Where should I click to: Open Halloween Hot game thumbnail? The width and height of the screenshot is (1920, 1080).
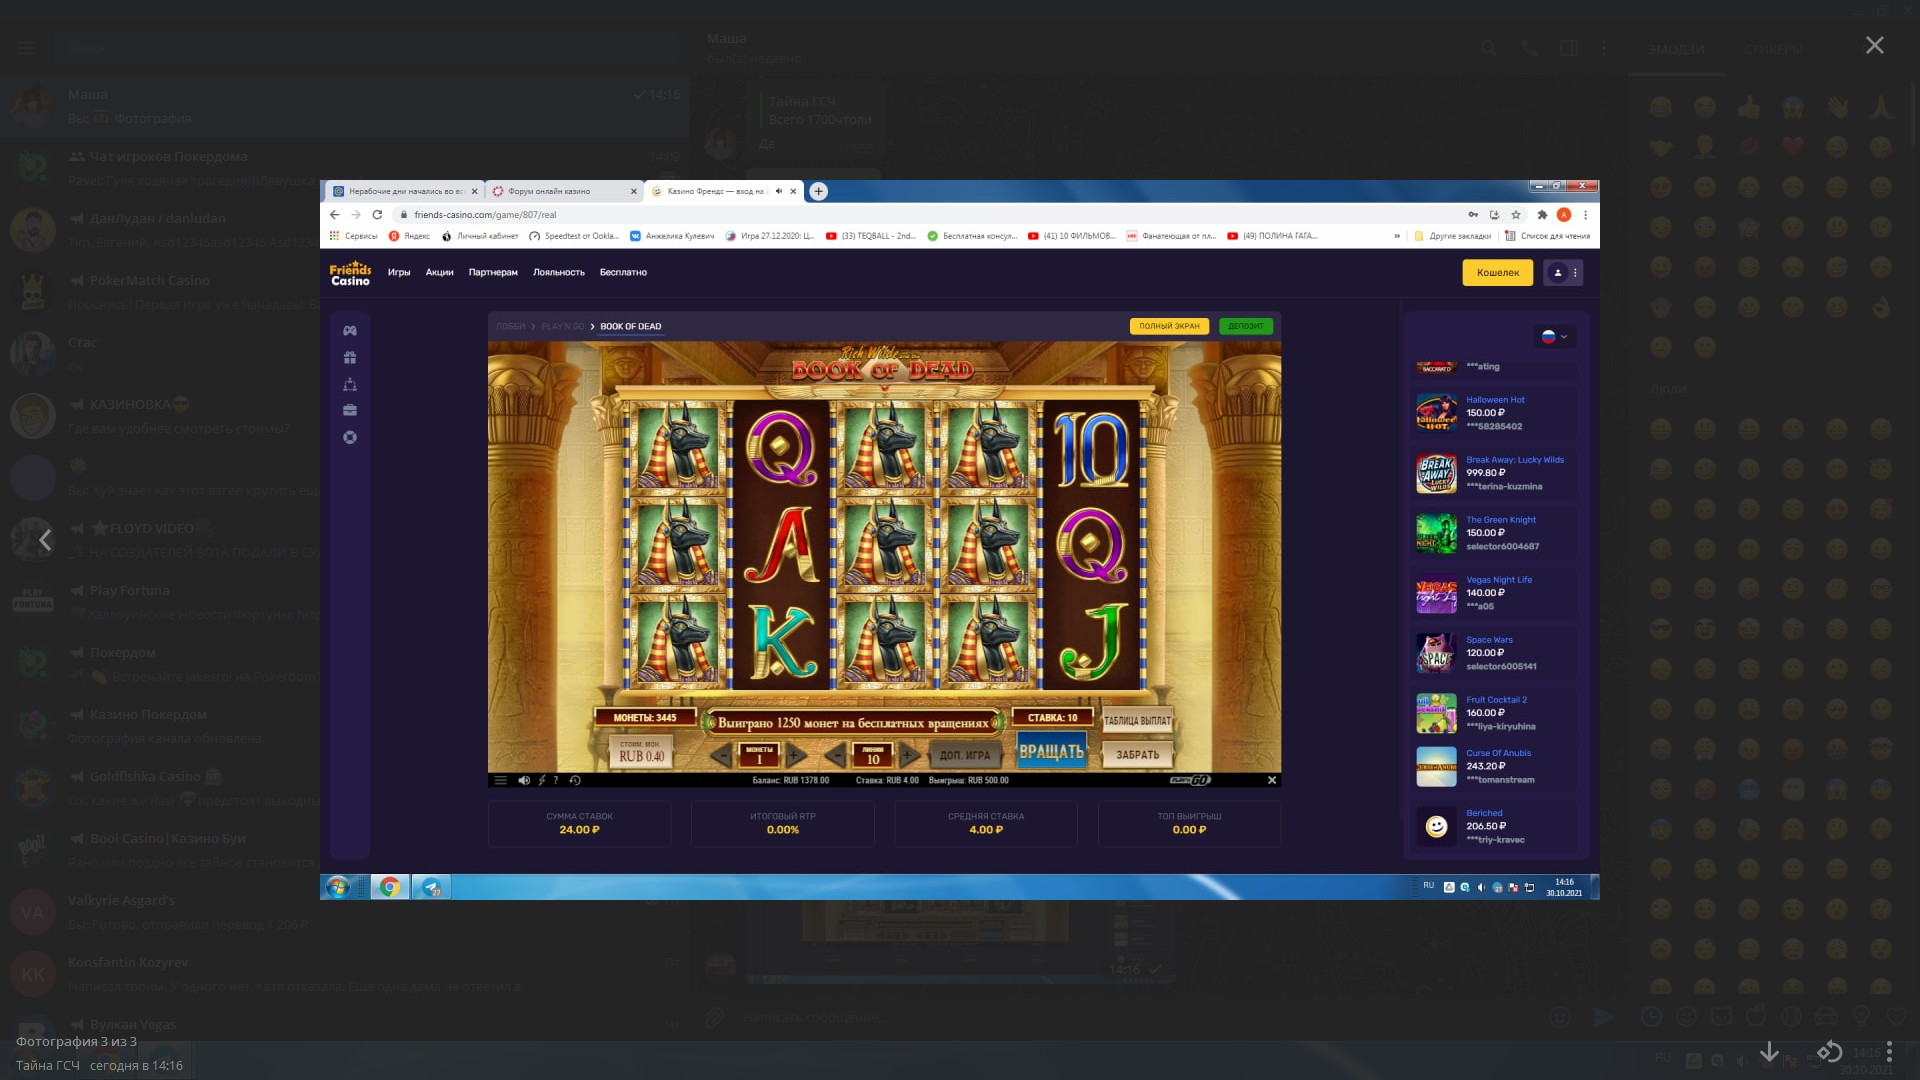coord(1436,413)
